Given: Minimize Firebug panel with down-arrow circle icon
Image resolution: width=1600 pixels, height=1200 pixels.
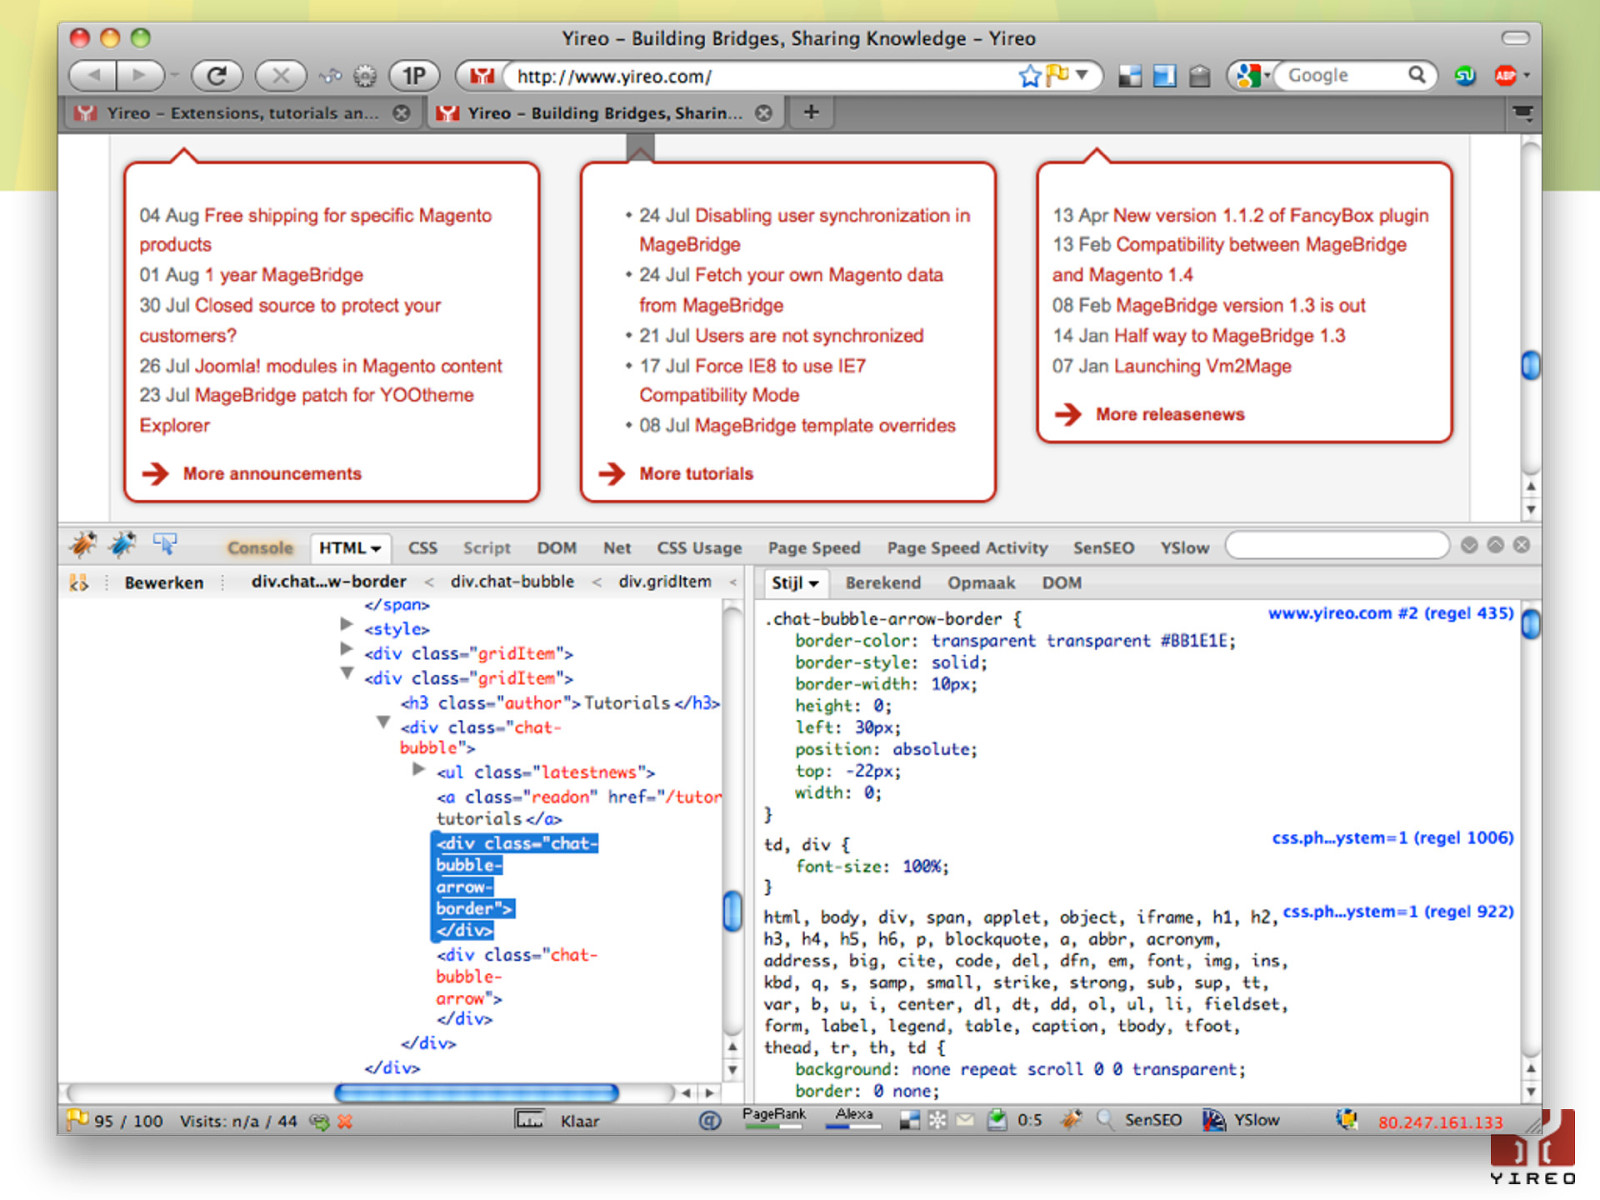Looking at the screenshot, I should point(1469,545).
